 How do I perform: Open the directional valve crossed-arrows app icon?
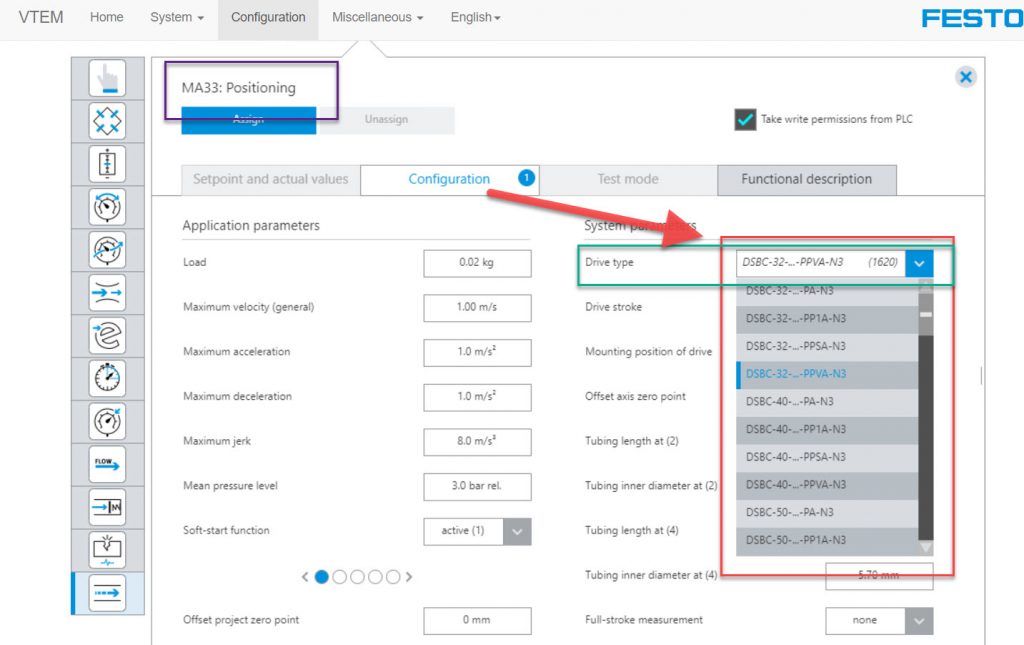coord(107,121)
